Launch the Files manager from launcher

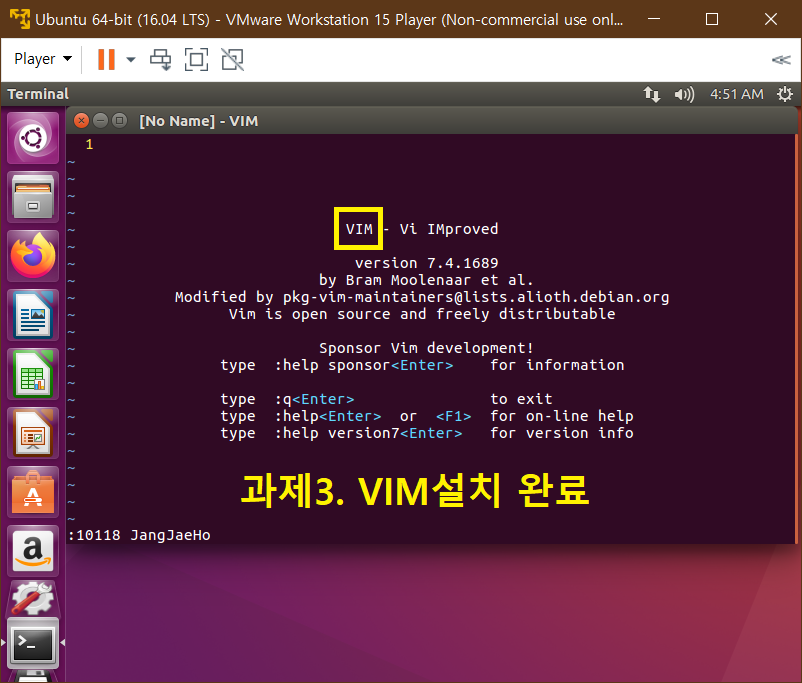coord(33,197)
